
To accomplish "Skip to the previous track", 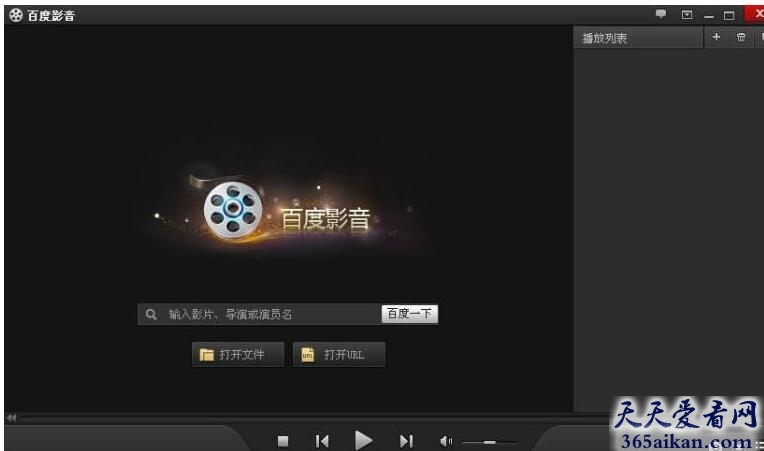I will pos(322,441).
